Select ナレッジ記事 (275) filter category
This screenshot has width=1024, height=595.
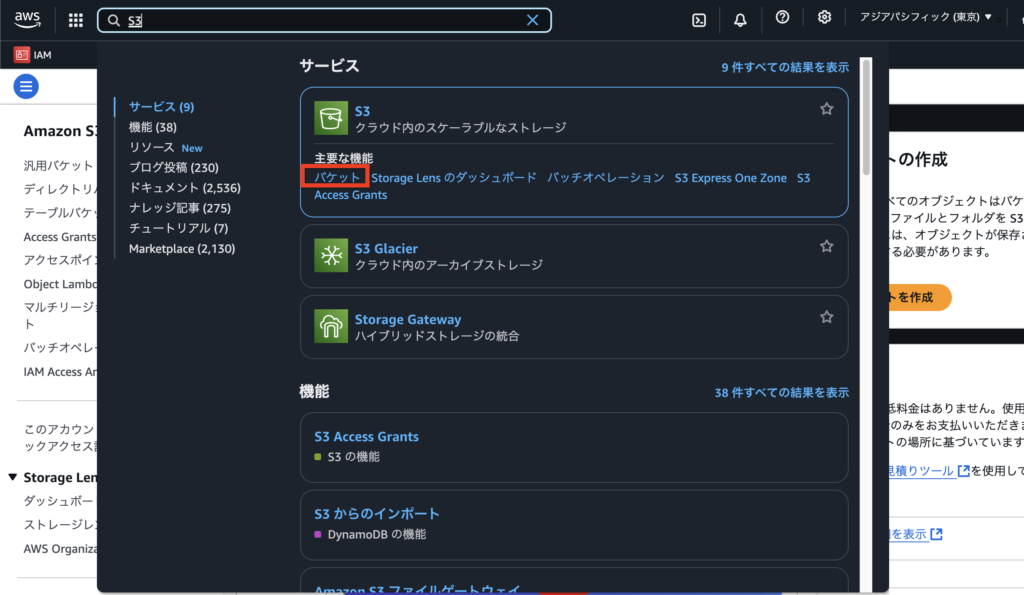[180, 208]
